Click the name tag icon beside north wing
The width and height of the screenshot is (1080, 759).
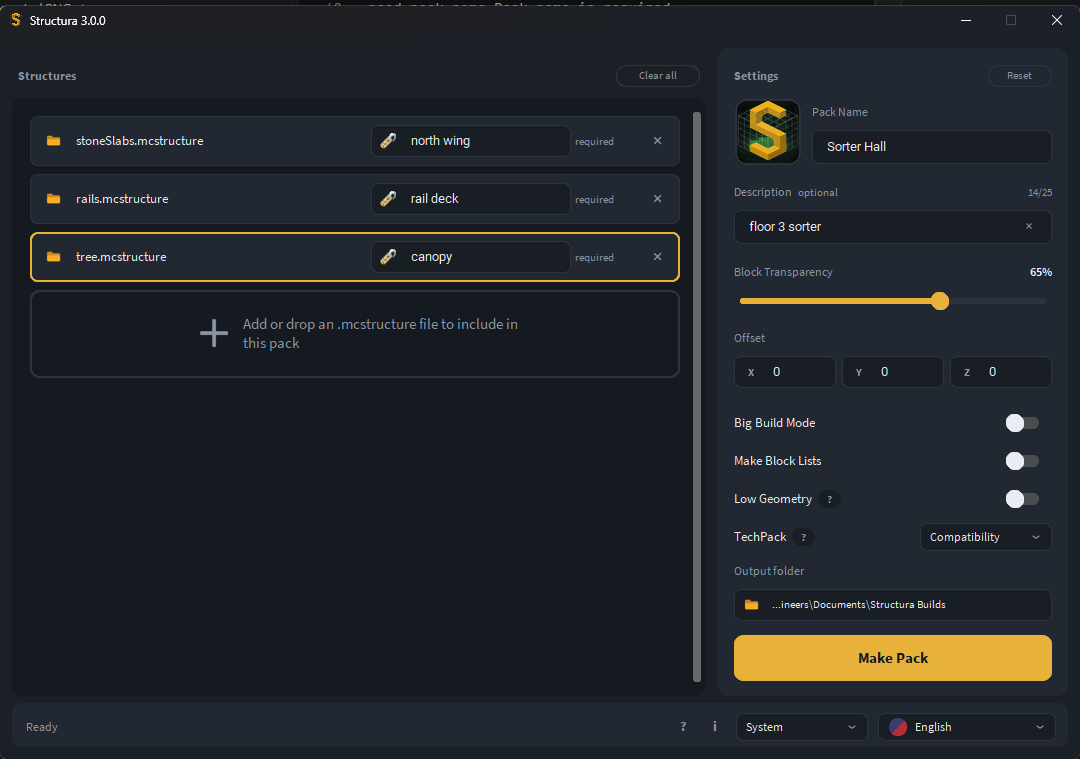point(388,141)
